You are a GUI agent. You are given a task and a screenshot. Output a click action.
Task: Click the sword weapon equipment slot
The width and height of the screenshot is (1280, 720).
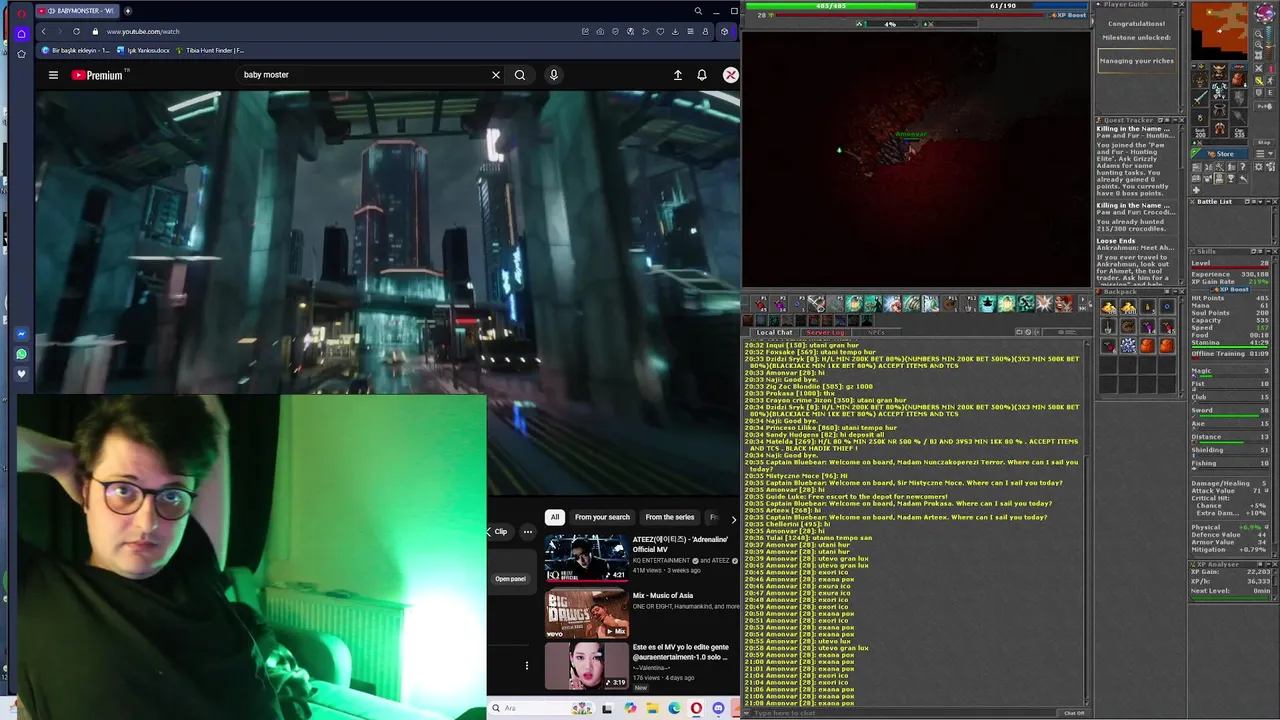tap(1200, 97)
